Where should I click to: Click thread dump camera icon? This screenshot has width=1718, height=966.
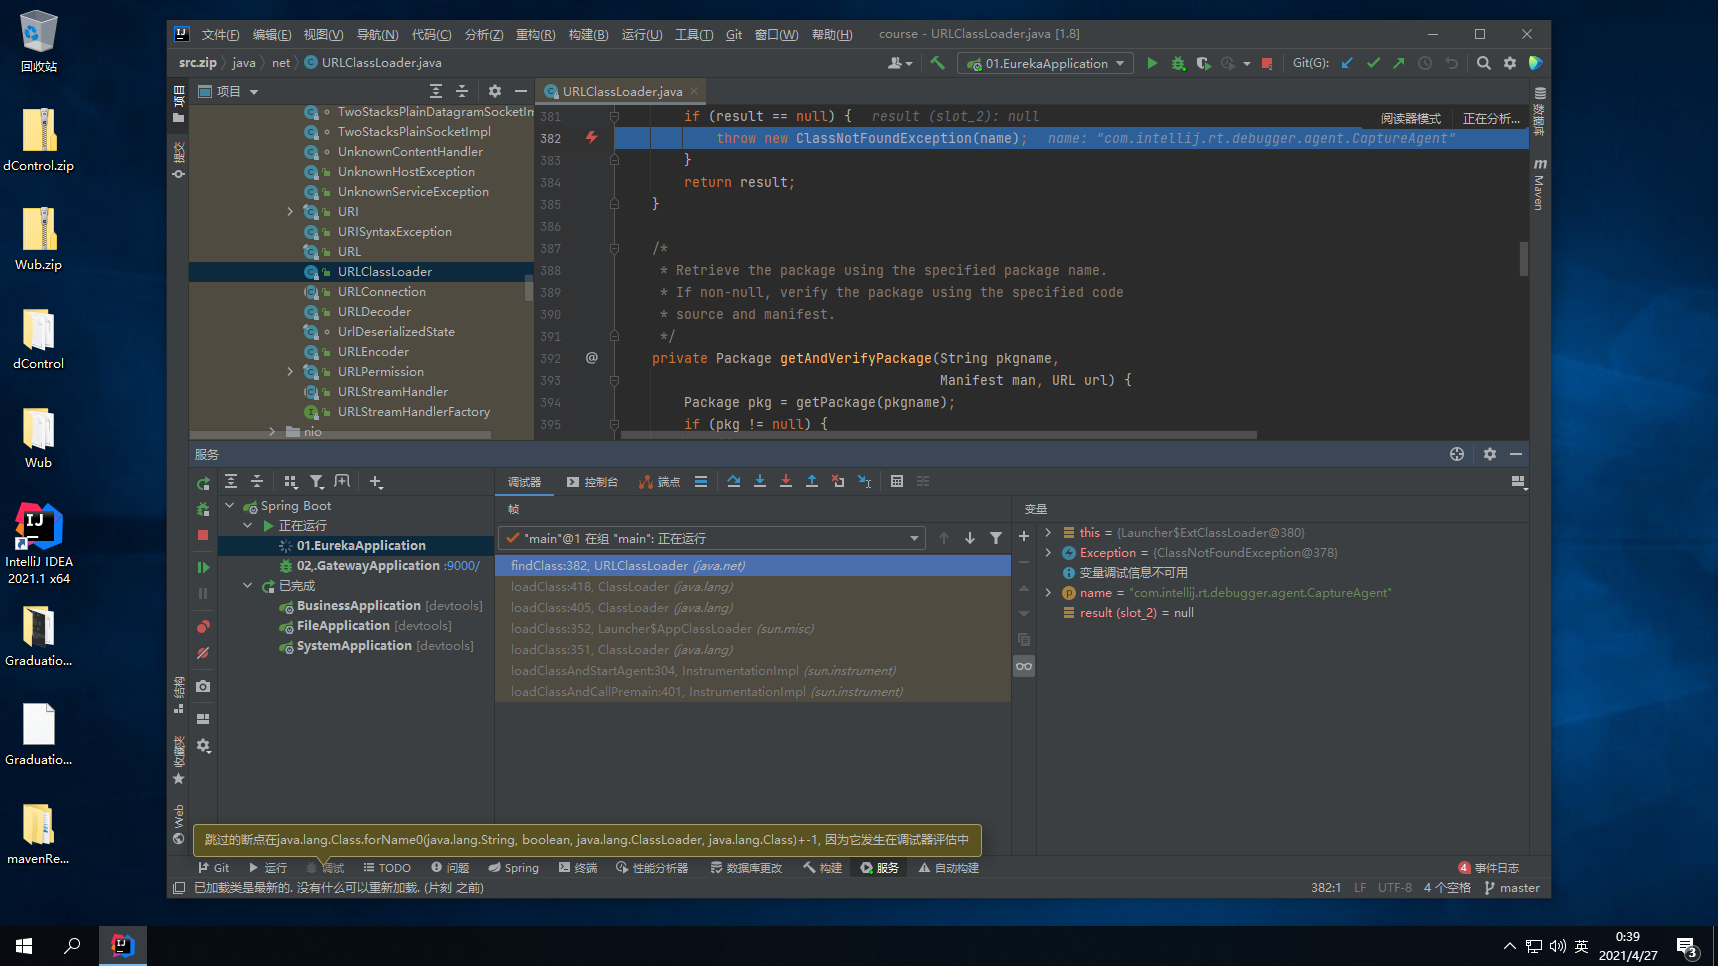coord(203,686)
